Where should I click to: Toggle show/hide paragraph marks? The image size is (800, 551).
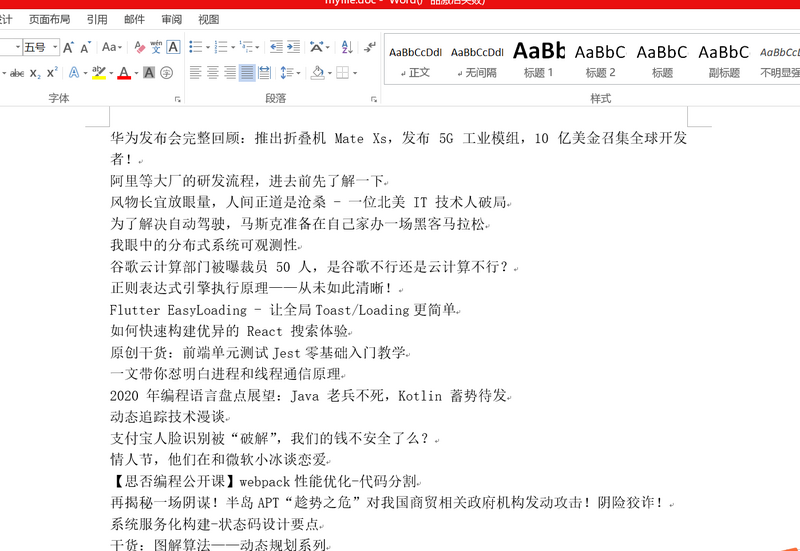370,47
